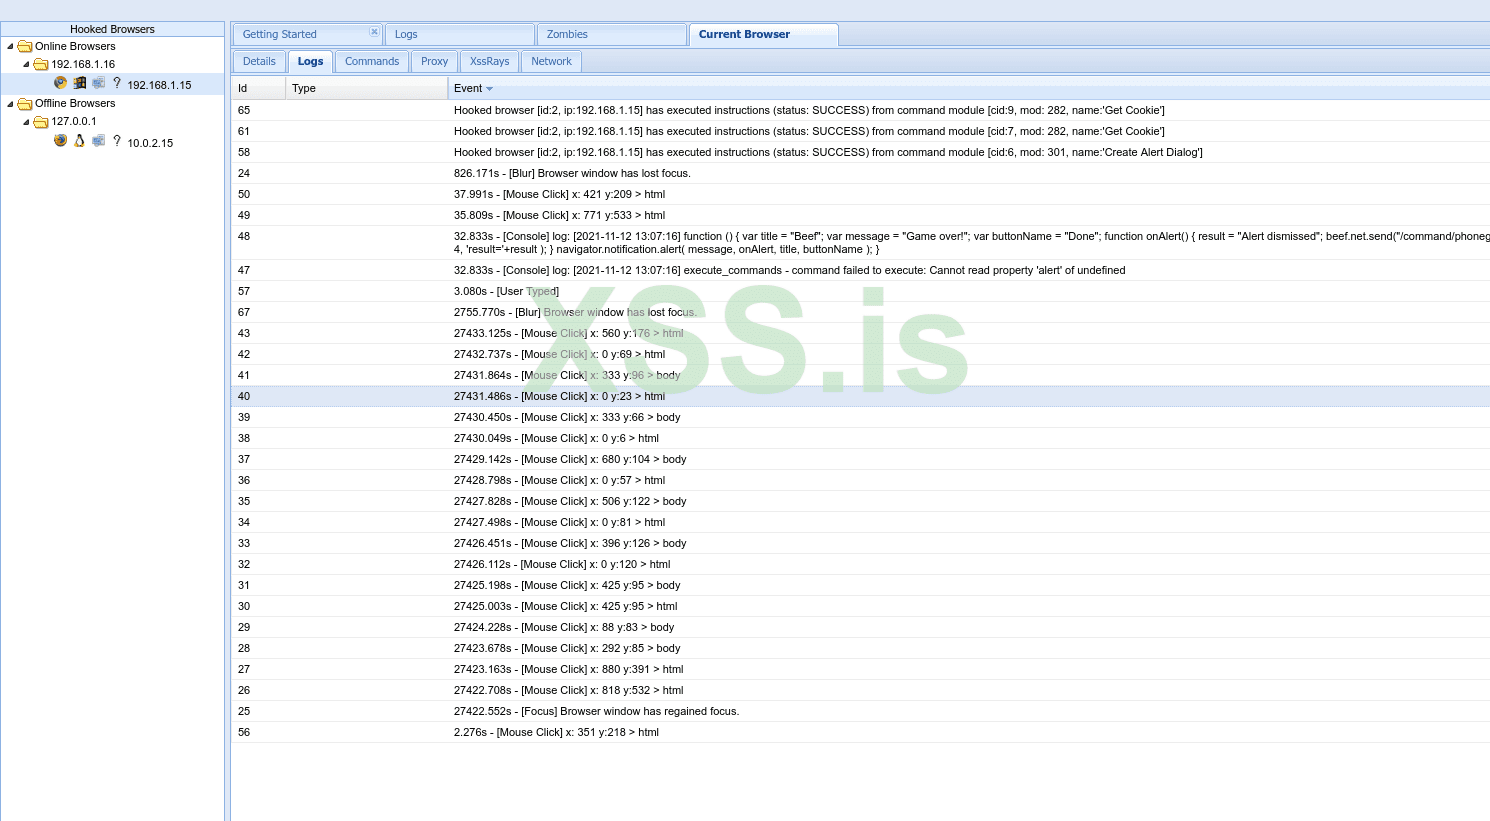This screenshot has width=1490, height=821.
Task: Click the sort arrow on the Event column
Action: (x=489, y=89)
